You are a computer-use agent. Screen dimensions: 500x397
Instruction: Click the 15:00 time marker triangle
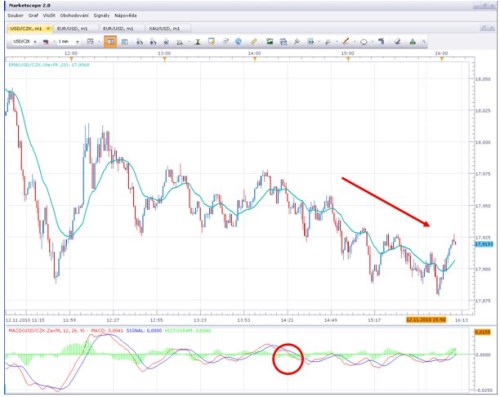348,59
